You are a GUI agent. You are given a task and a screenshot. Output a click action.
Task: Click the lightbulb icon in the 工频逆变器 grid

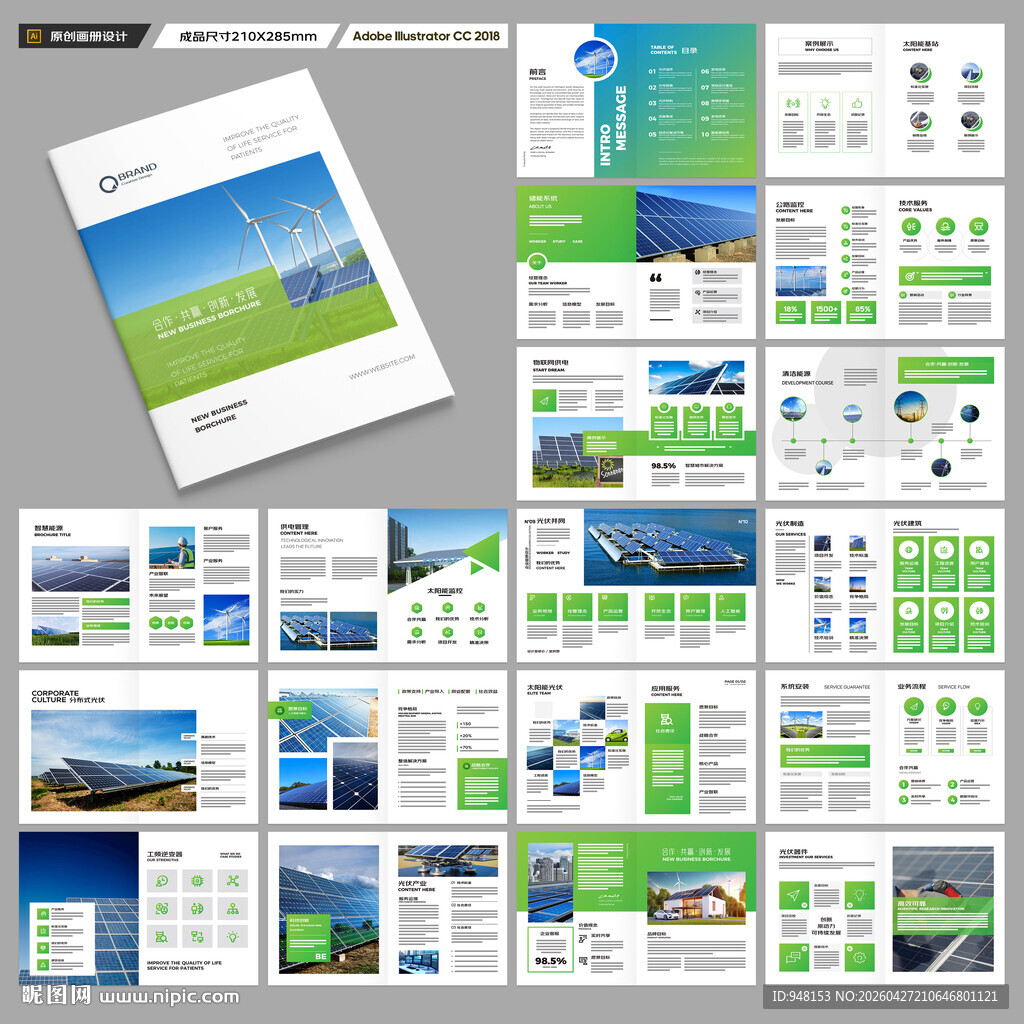click(232, 936)
